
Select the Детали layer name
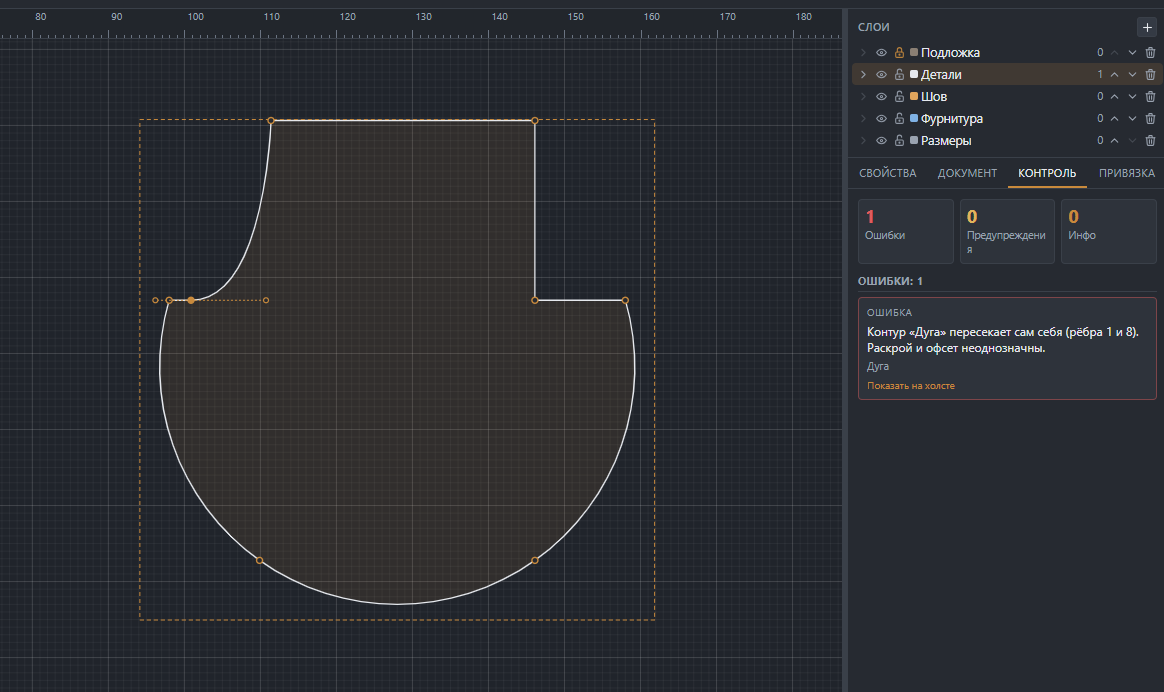[941, 74]
